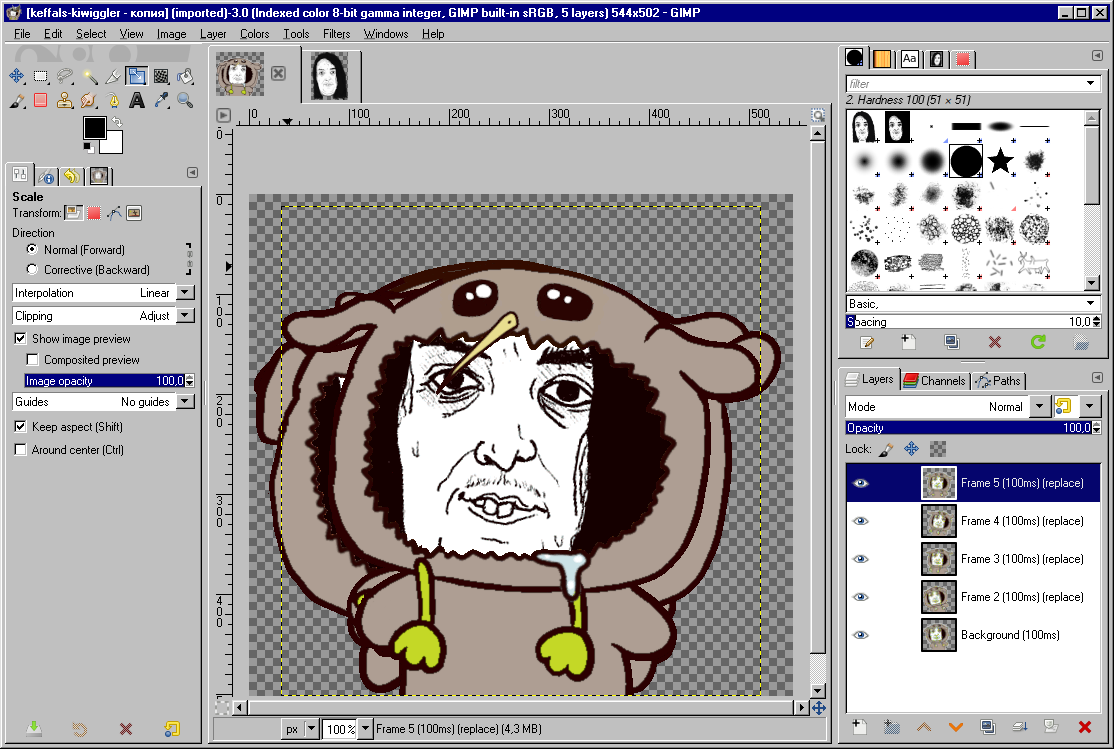This screenshot has height=749, width=1114.
Task: Choose Corrective (Backward) direction
Action: [x=32, y=269]
